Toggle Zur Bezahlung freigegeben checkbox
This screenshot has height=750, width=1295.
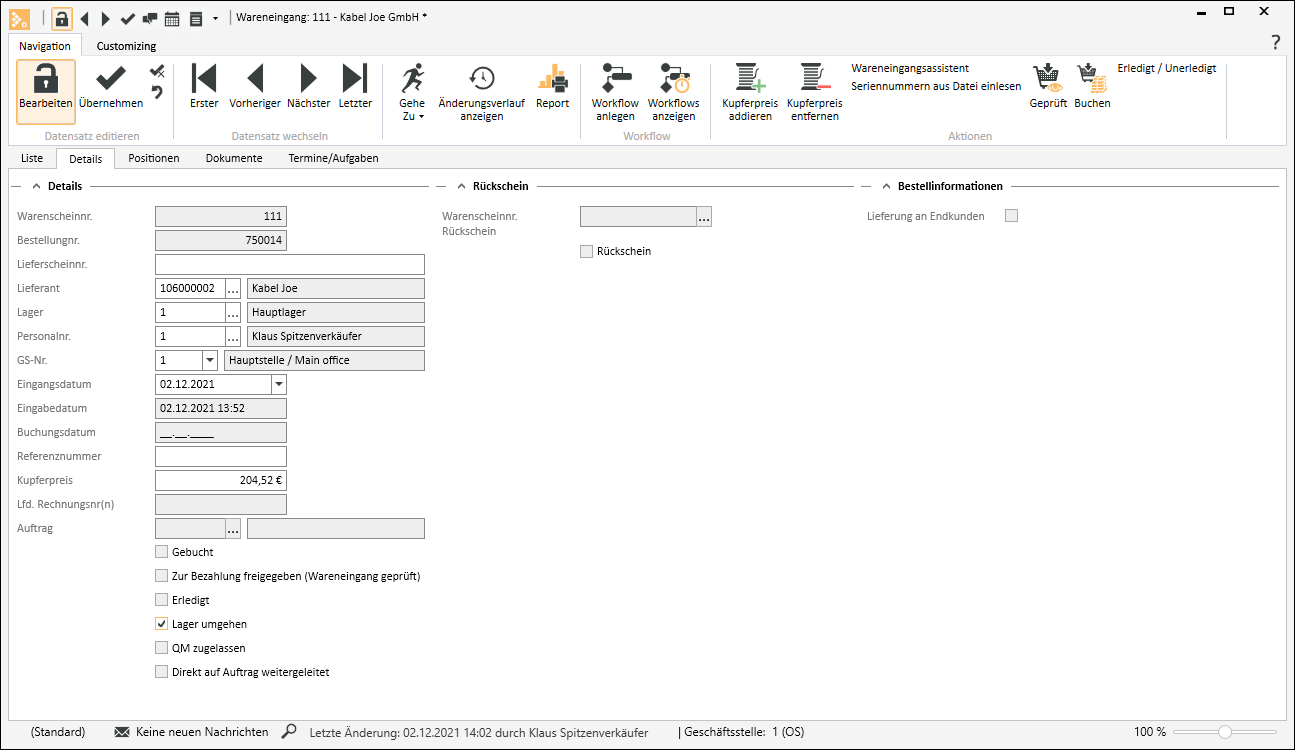(162, 576)
